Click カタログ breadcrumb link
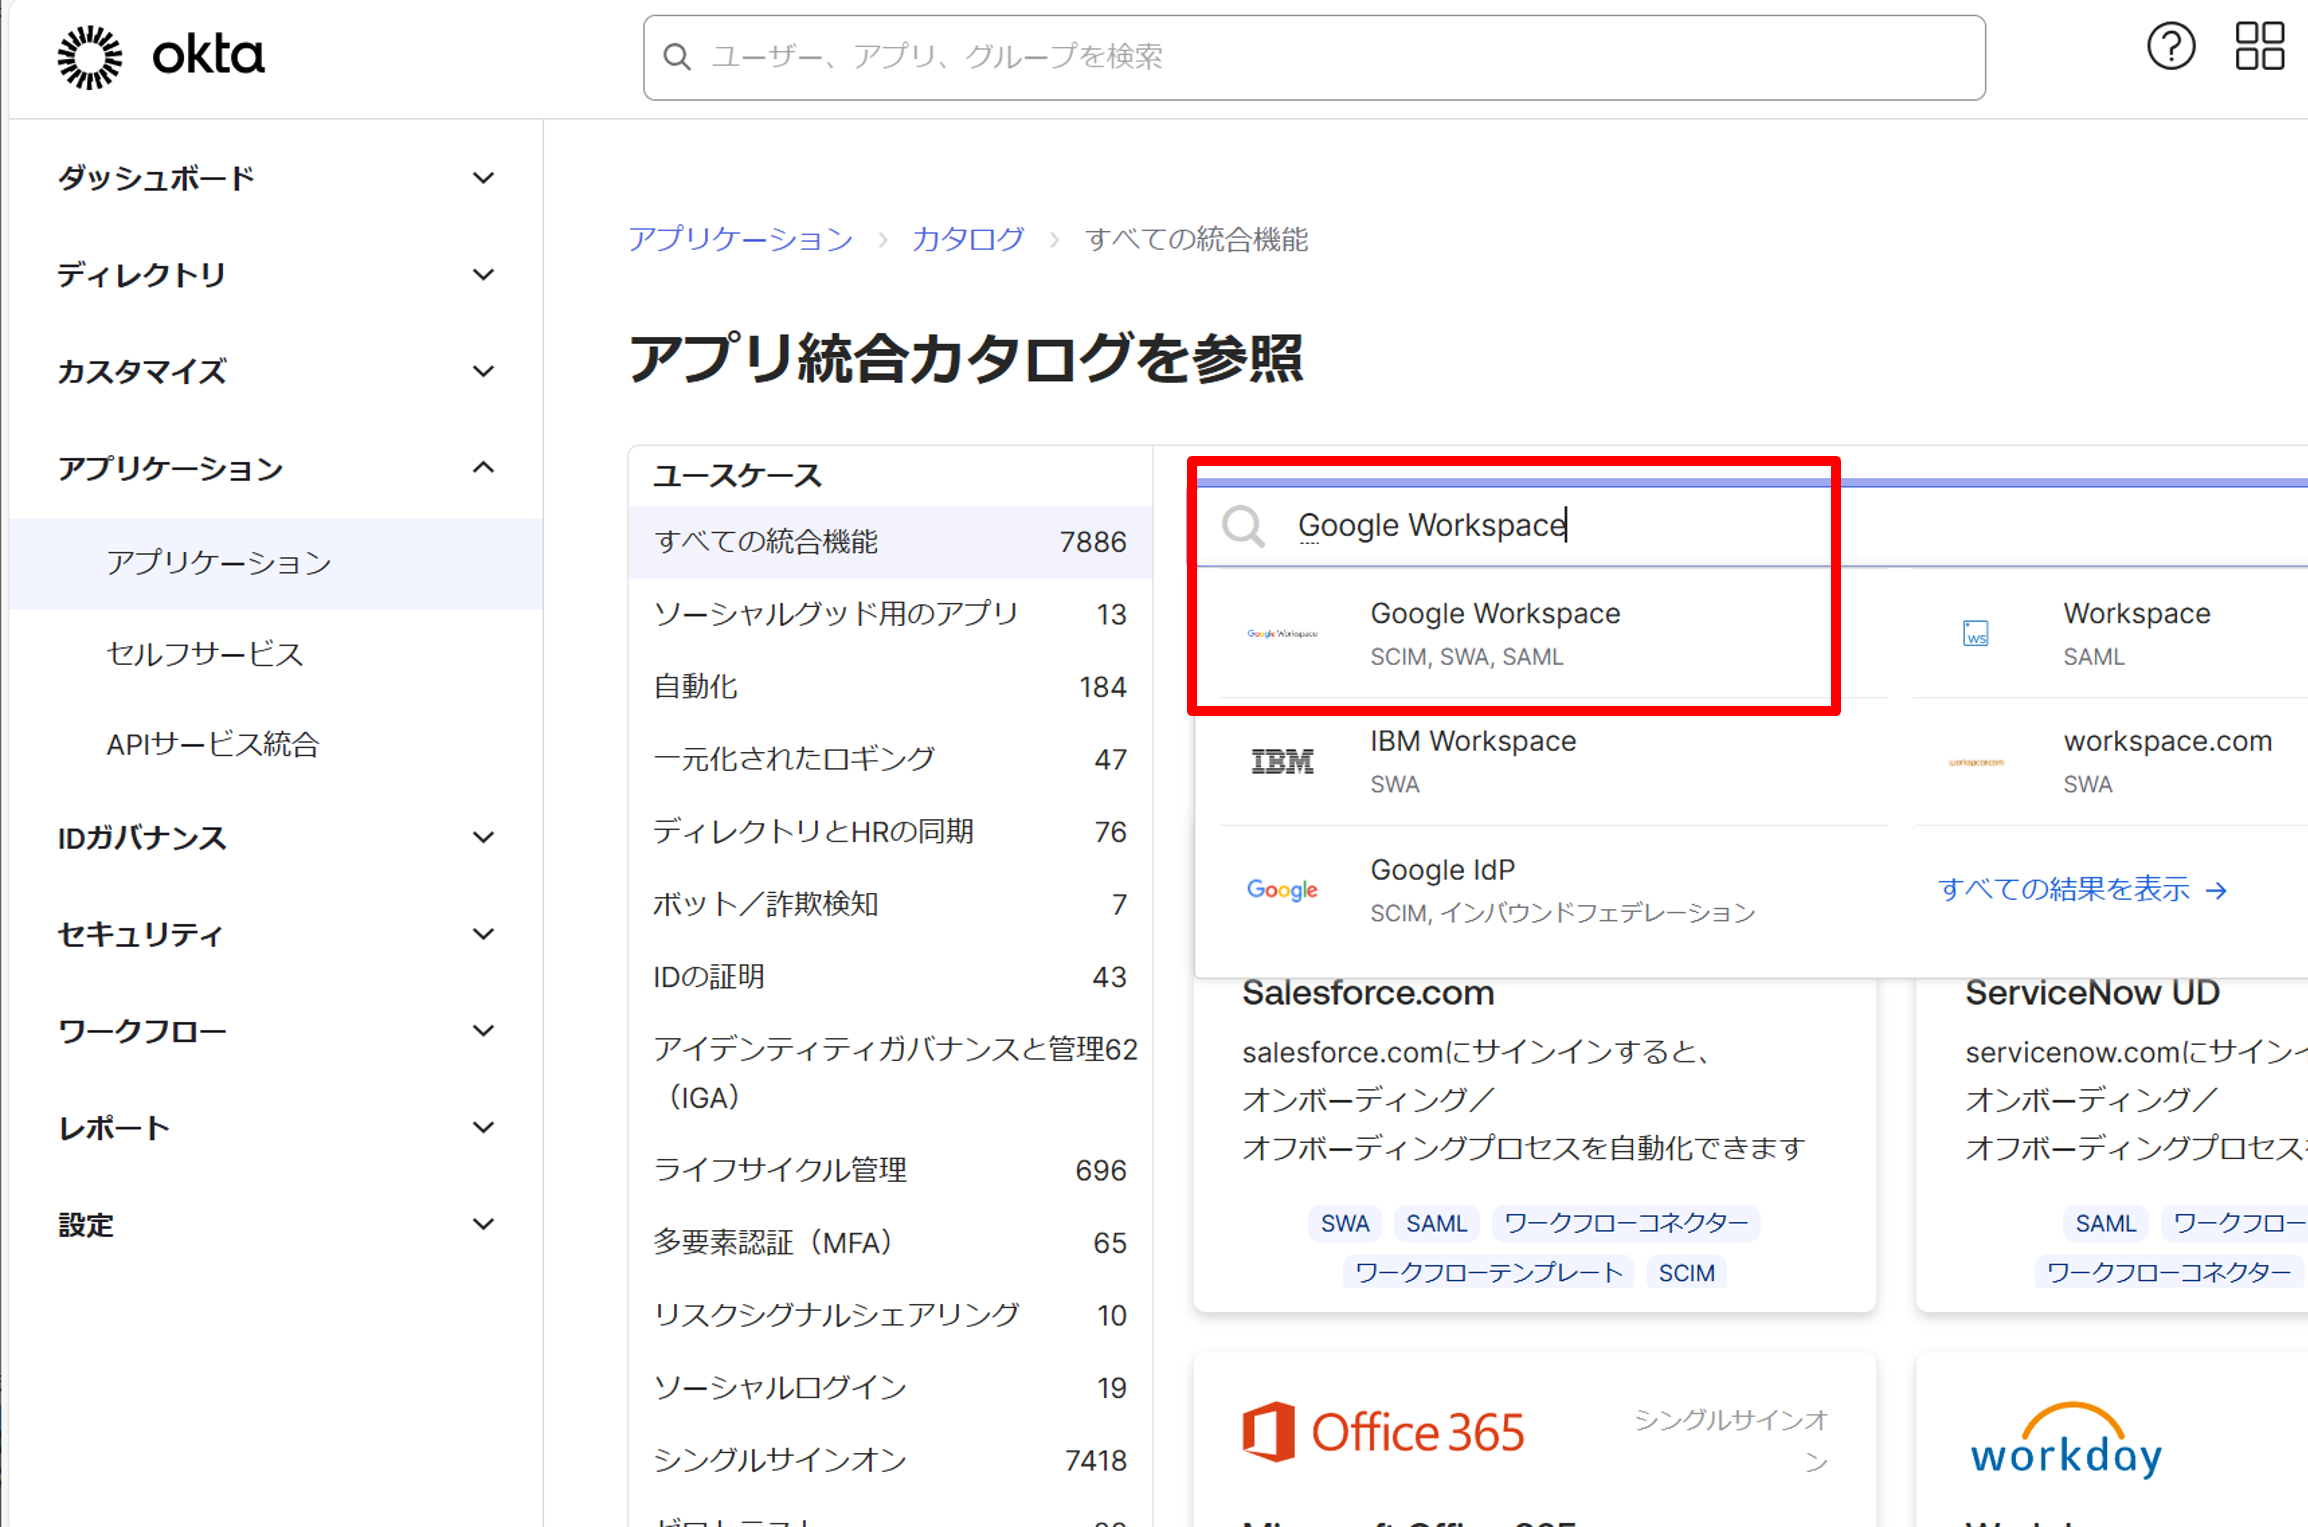This screenshot has height=1527, width=2308. (x=968, y=240)
